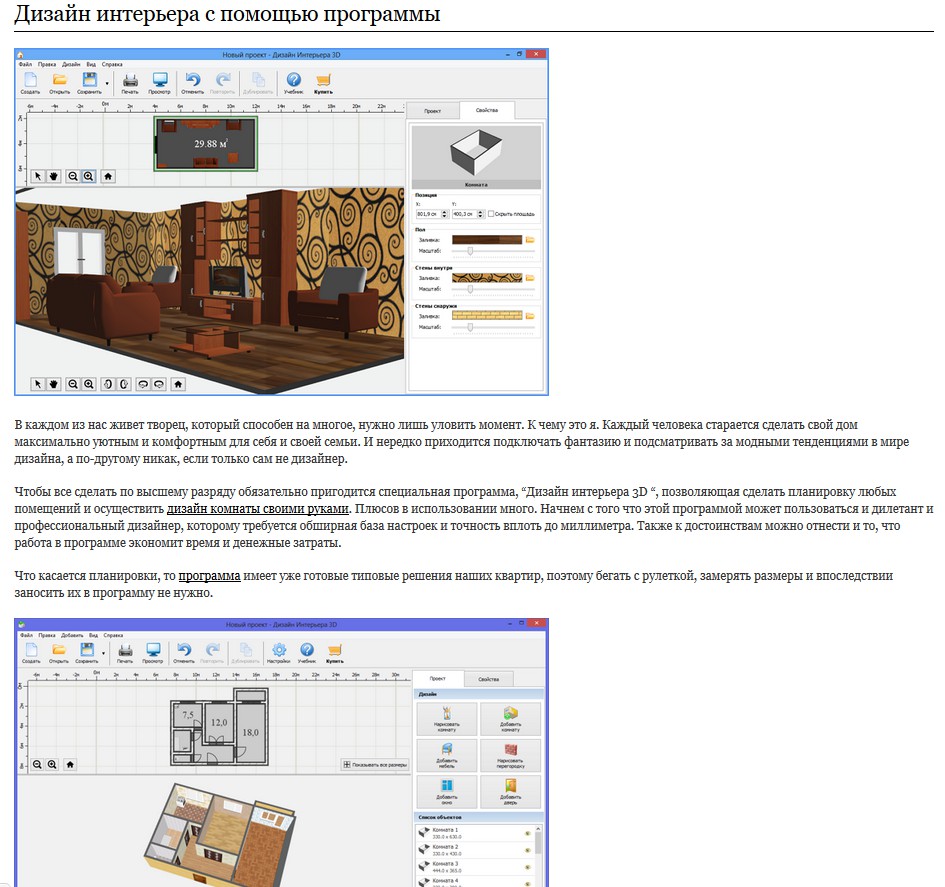945x887 pixels.
Task: Follow link дизайн комнаты своими руками
Action: [257, 509]
